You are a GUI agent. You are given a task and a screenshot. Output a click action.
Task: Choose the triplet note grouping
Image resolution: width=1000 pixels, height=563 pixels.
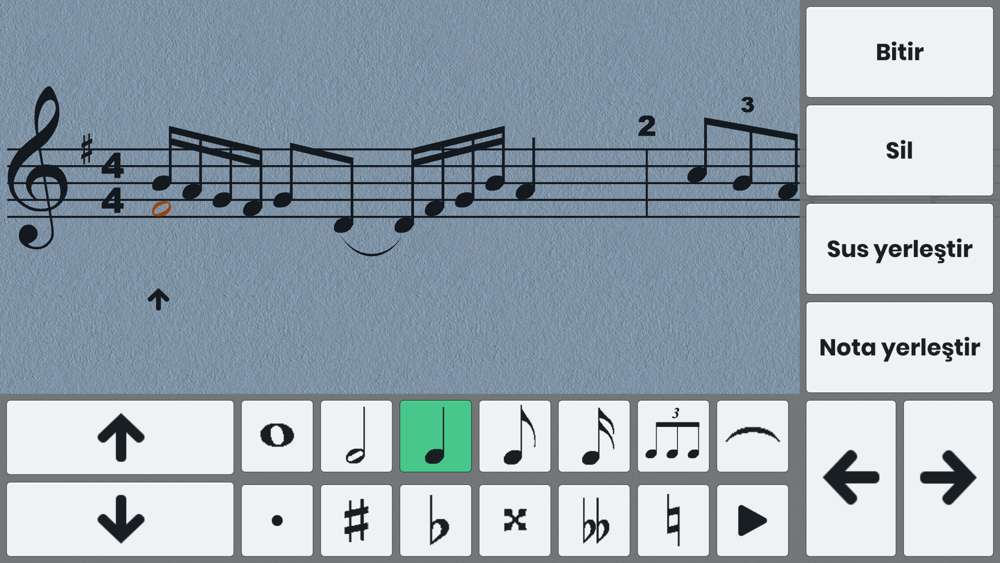(673, 437)
